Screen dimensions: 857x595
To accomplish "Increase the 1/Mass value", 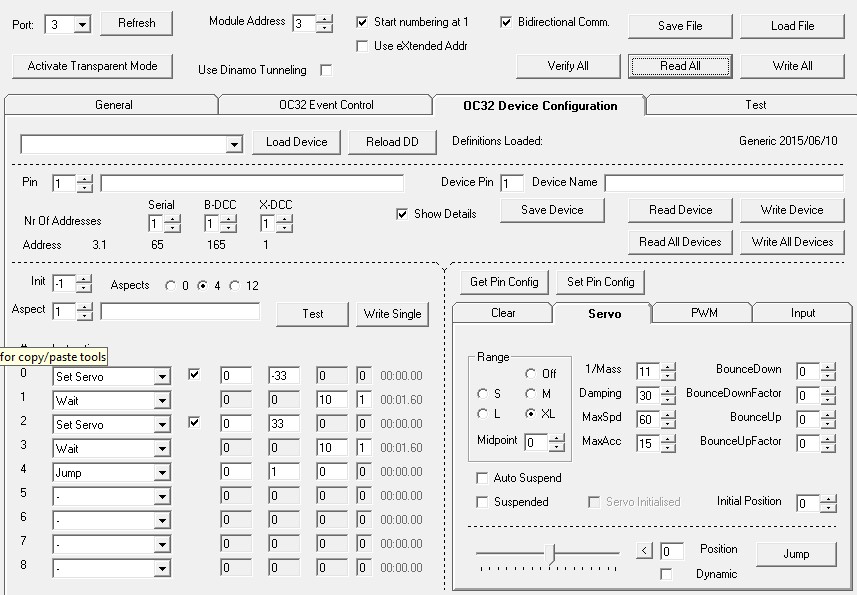I will pyautogui.click(x=668, y=367).
